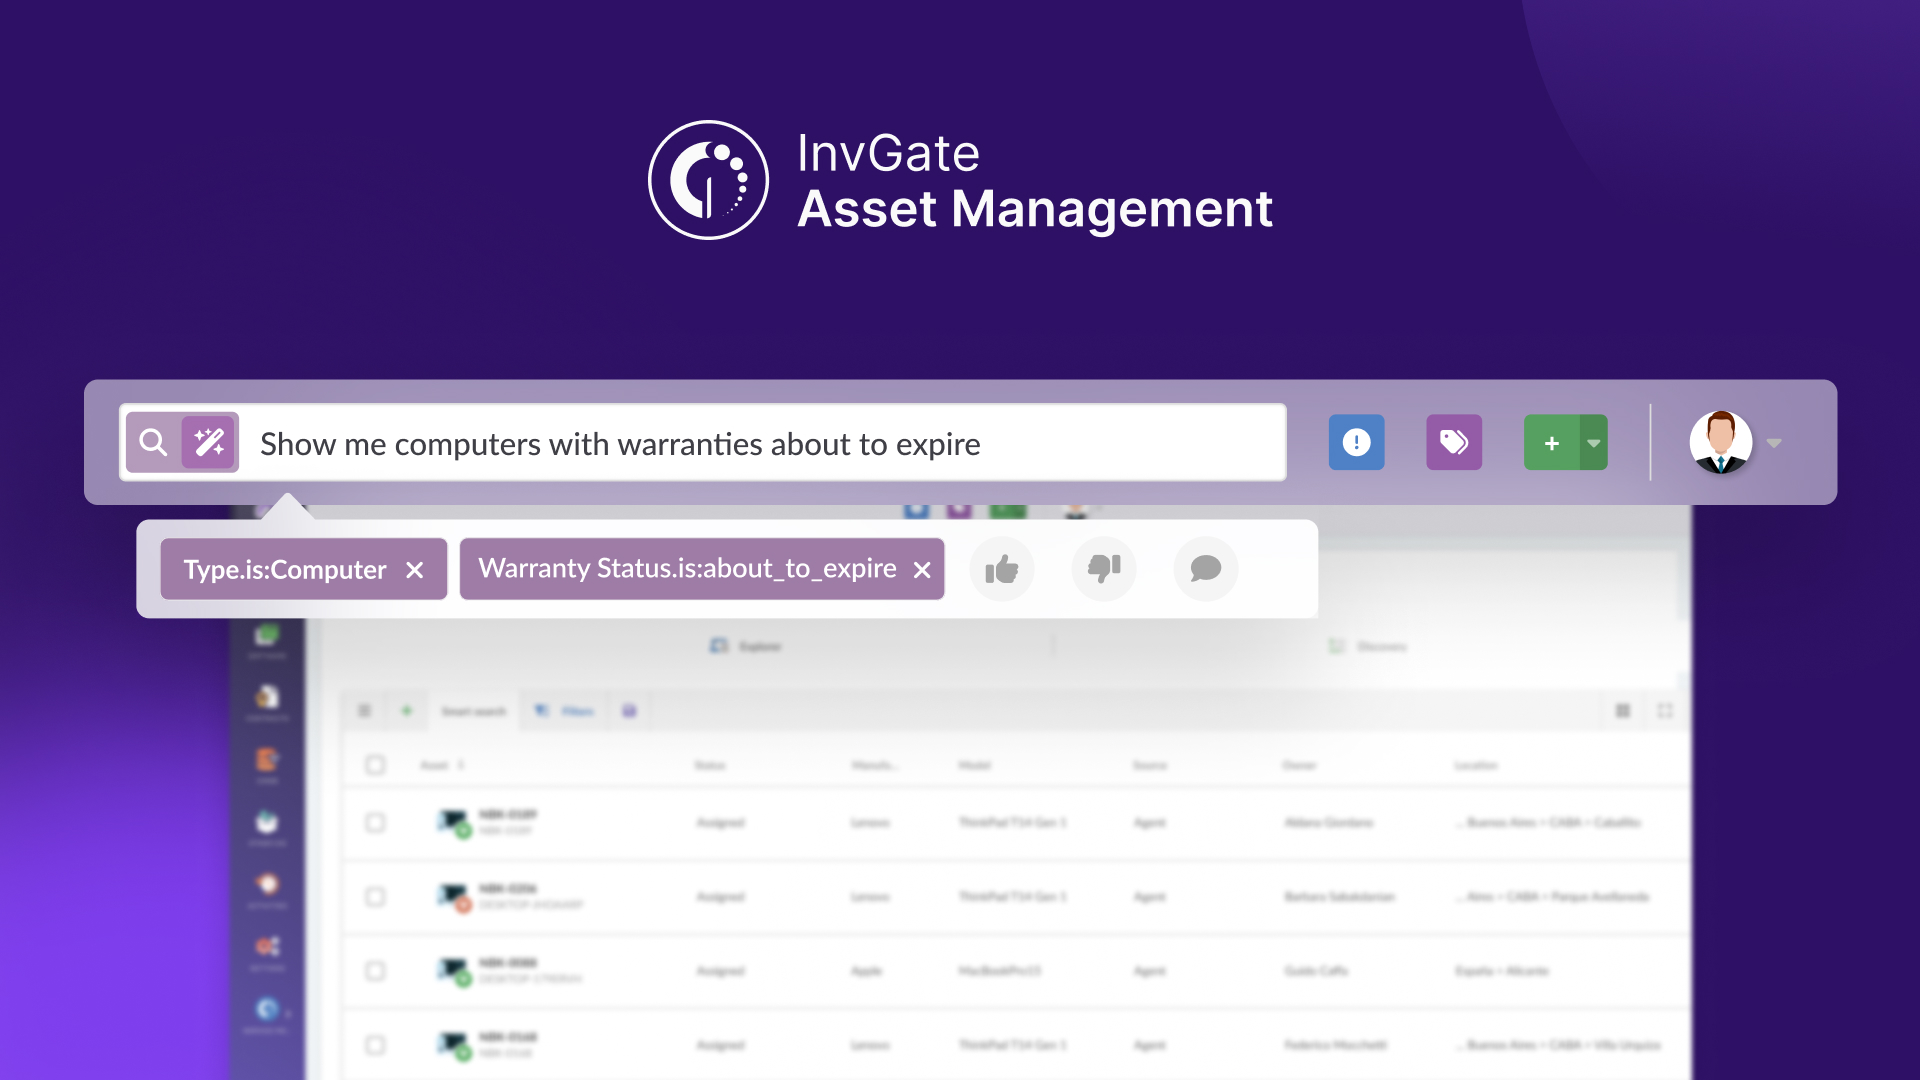Viewport: 1920px width, 1080px height.
Task: Open the blue alerts exclamation icon
Action: (1356, 442)
